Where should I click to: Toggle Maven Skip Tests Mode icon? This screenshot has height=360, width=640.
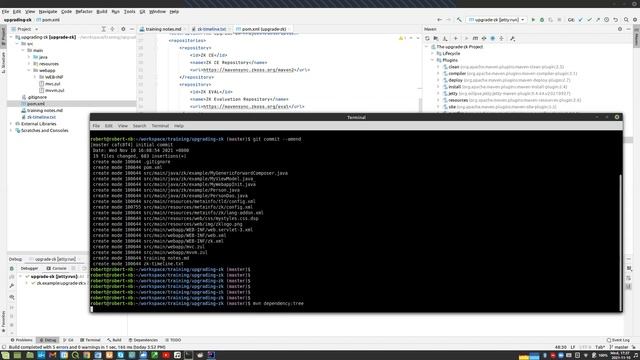[x=493, y=38]
